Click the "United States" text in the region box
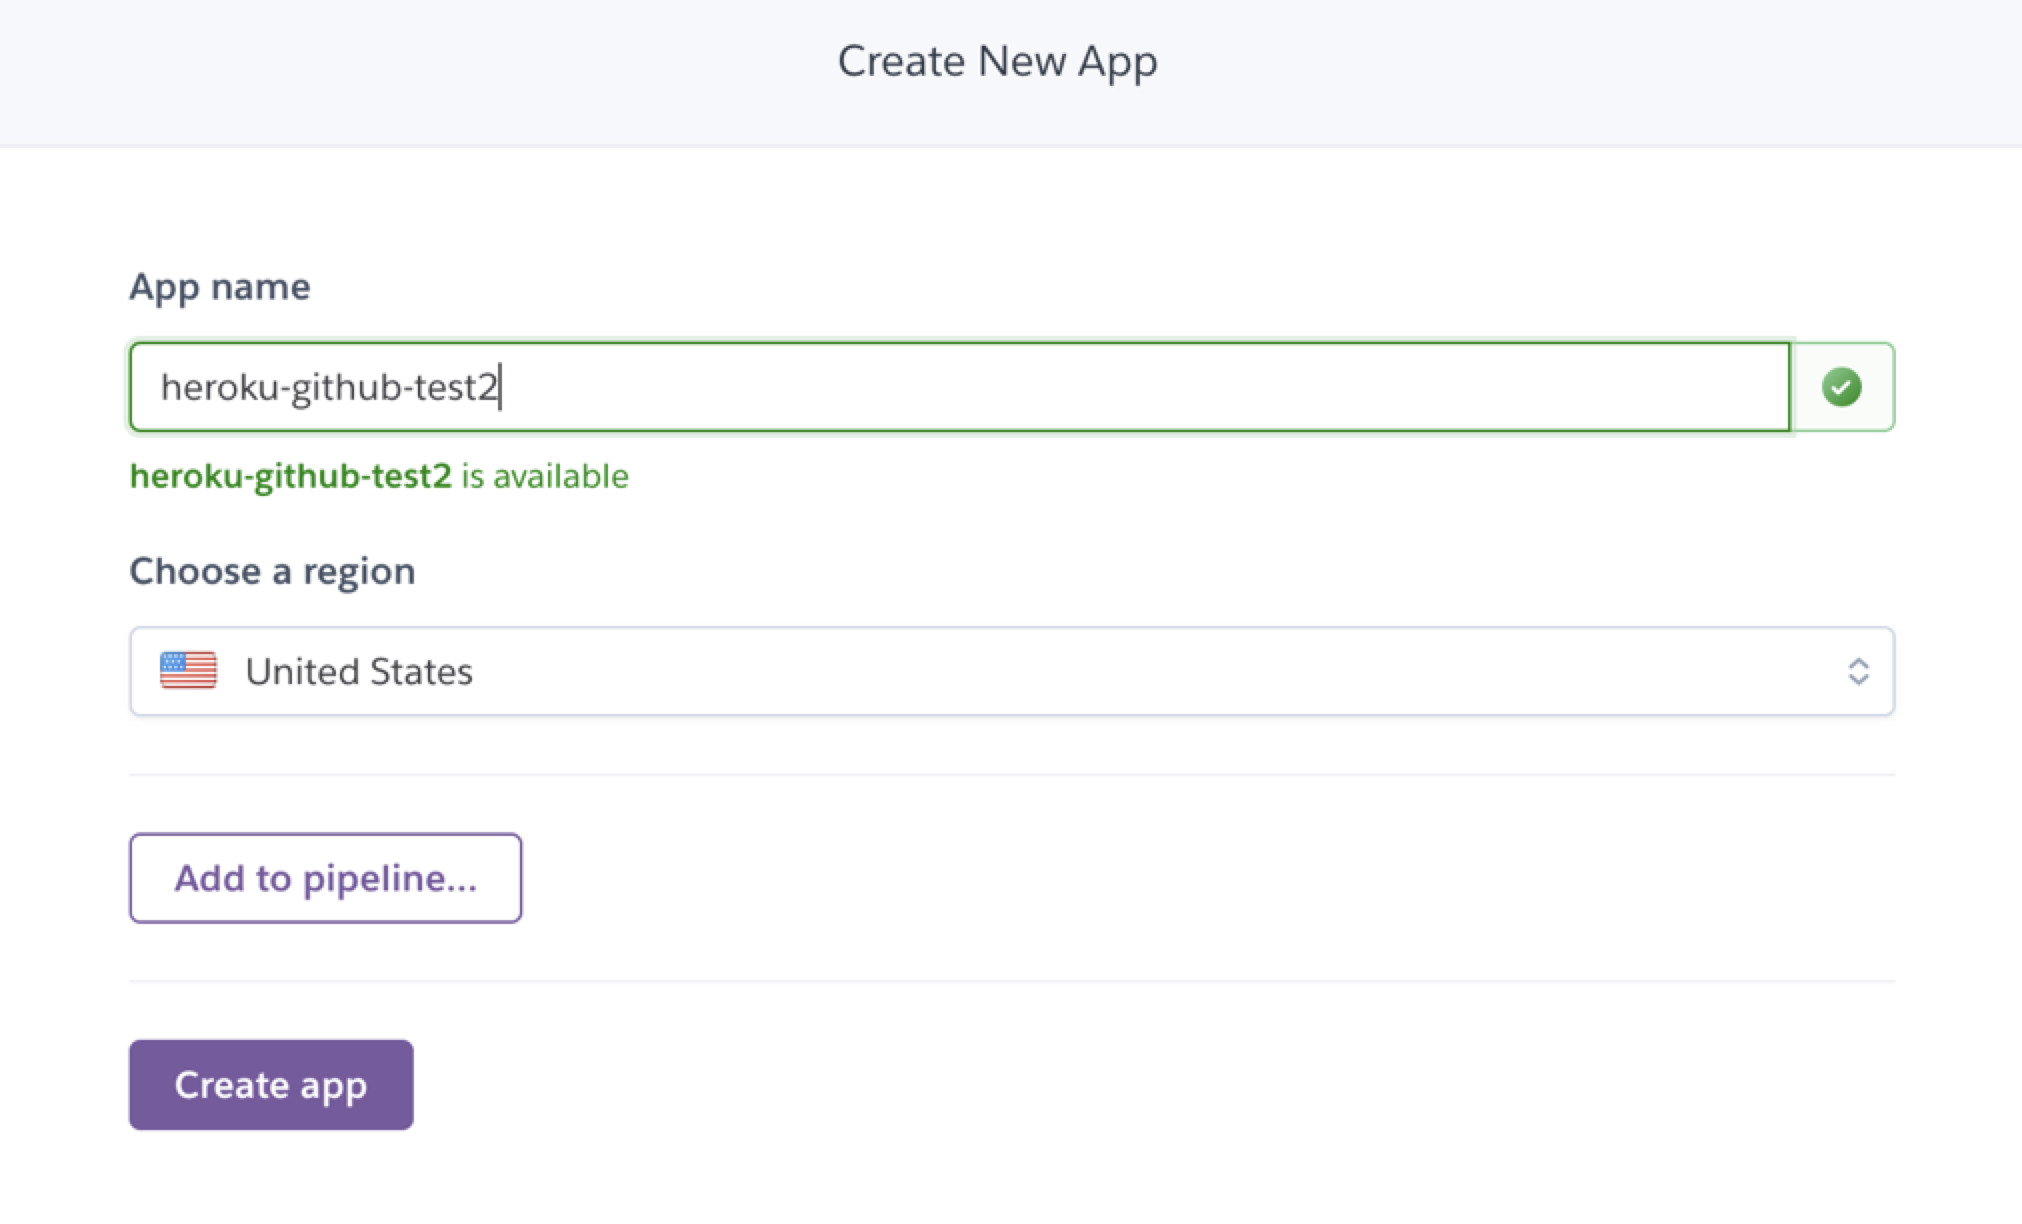This screenshot has height=1224, width=2022. [x=359, y=671]
